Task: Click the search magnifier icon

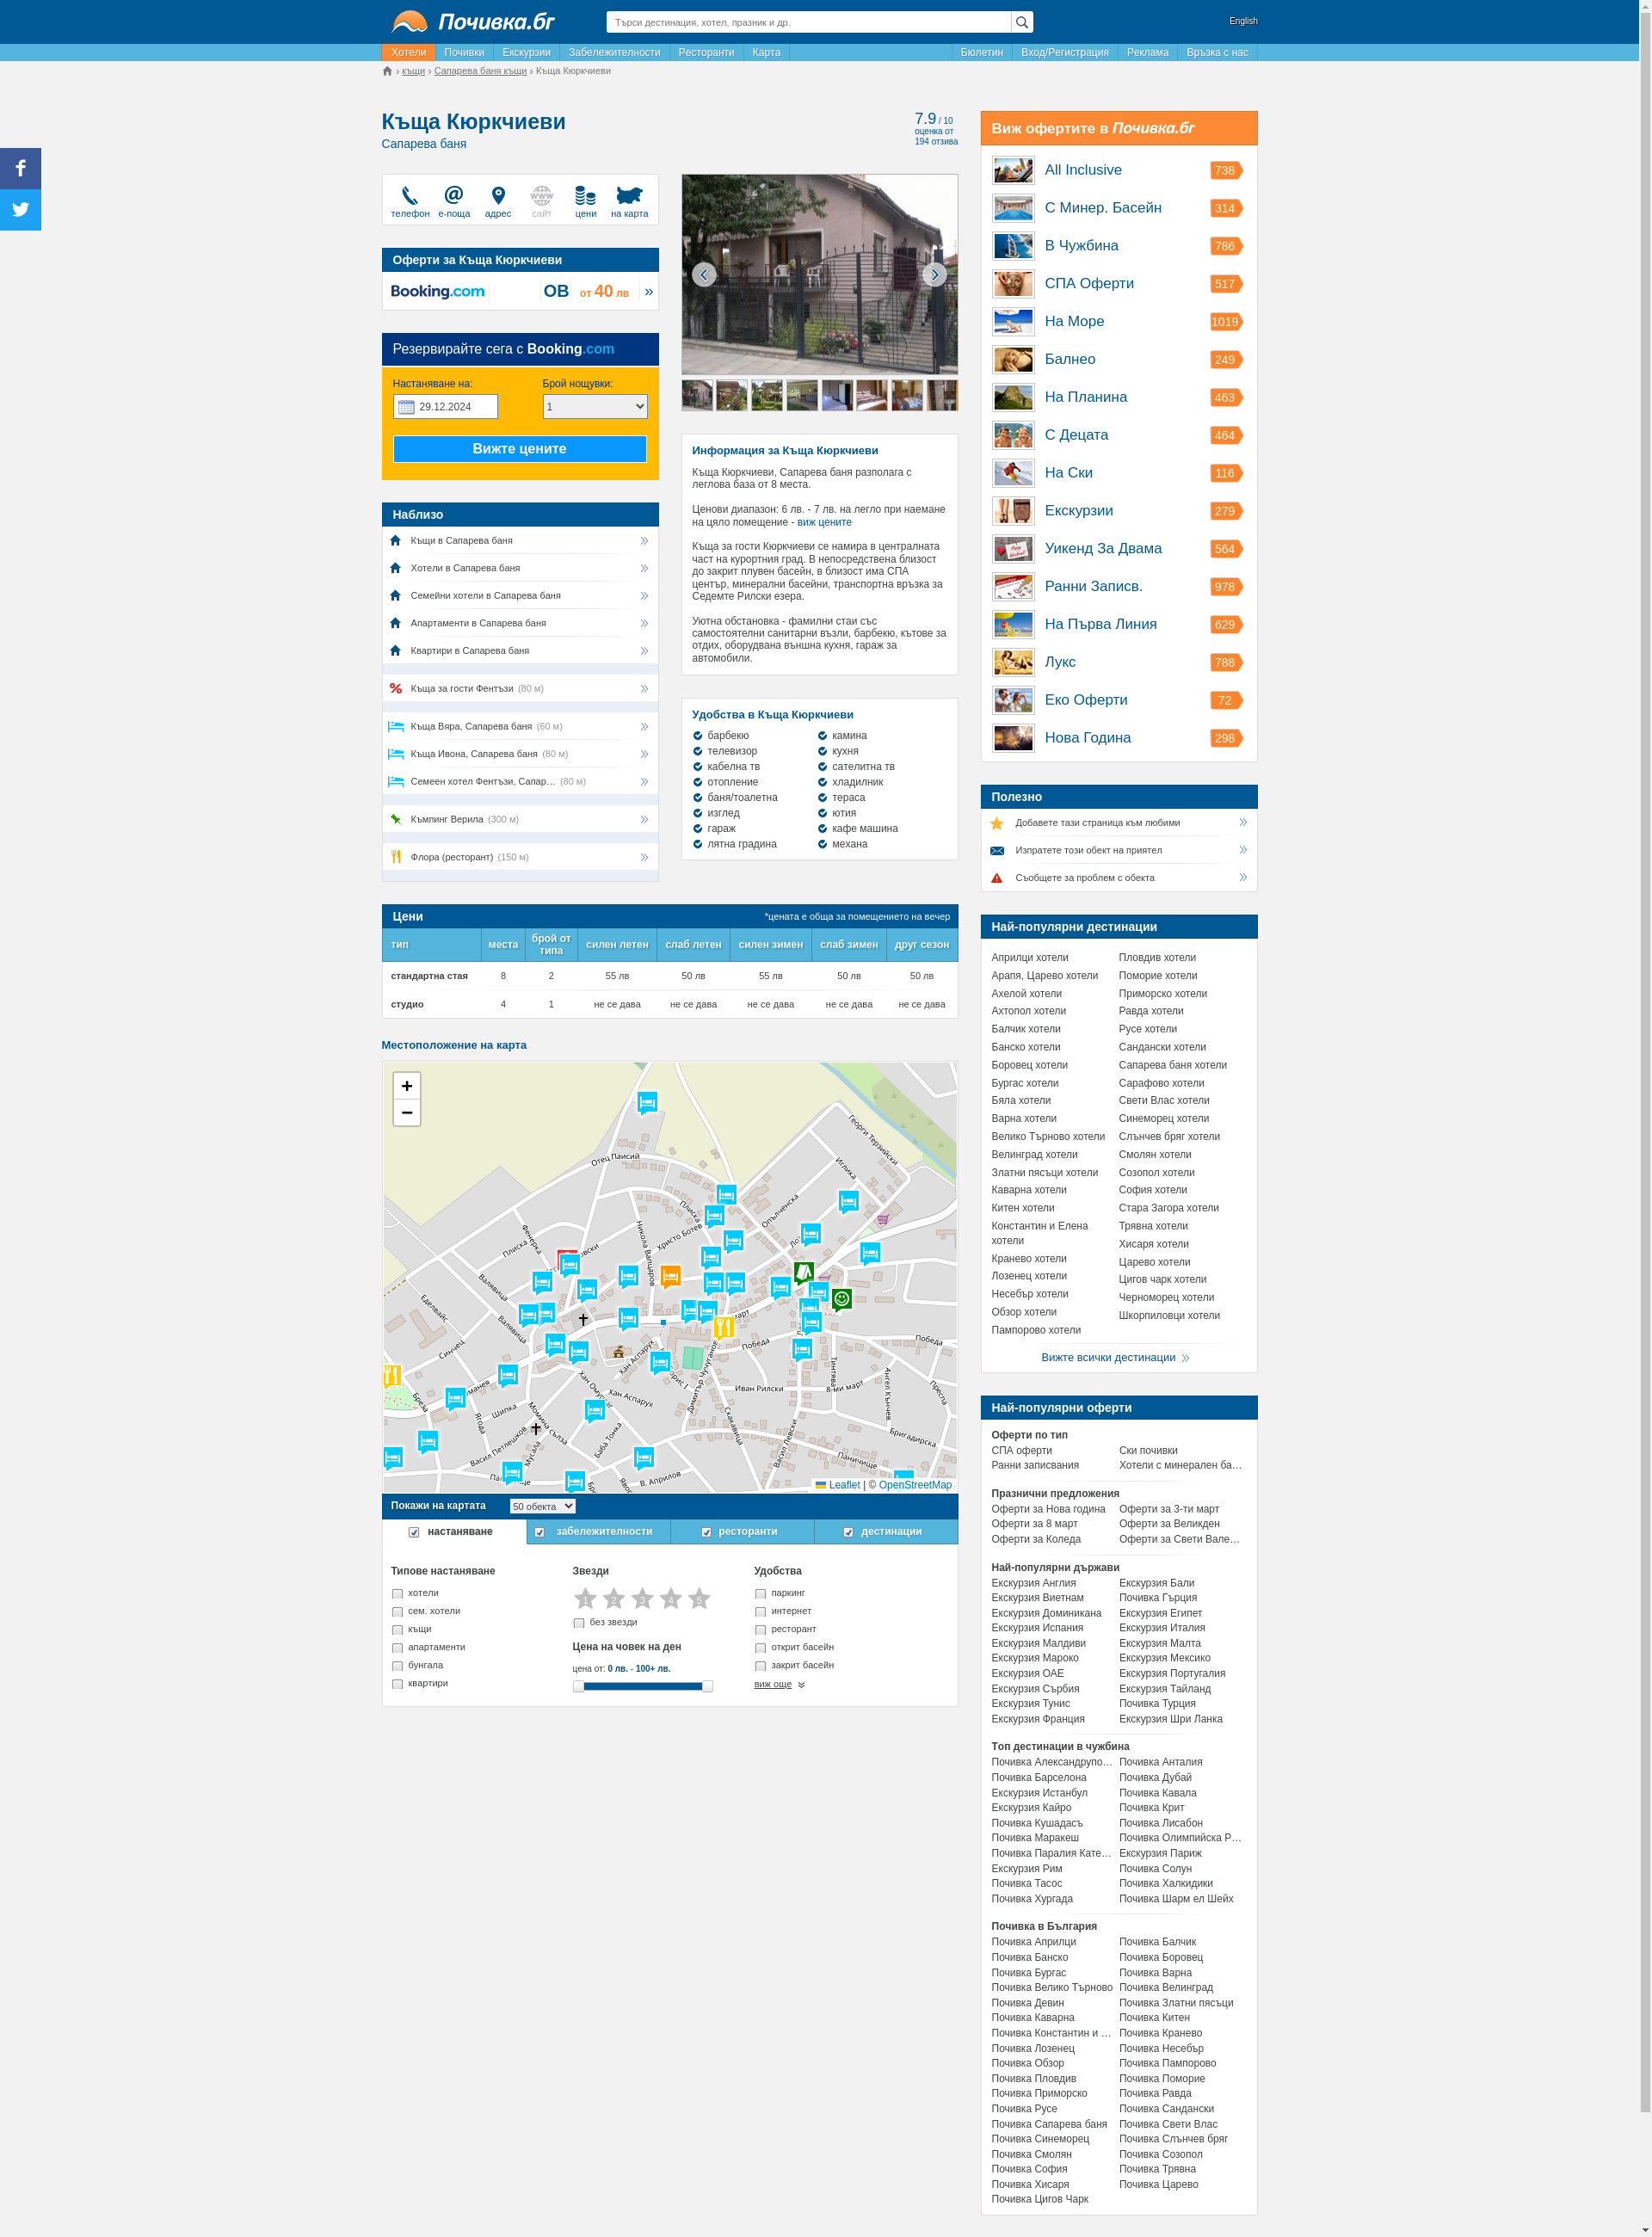Action: click(1021, 22)
